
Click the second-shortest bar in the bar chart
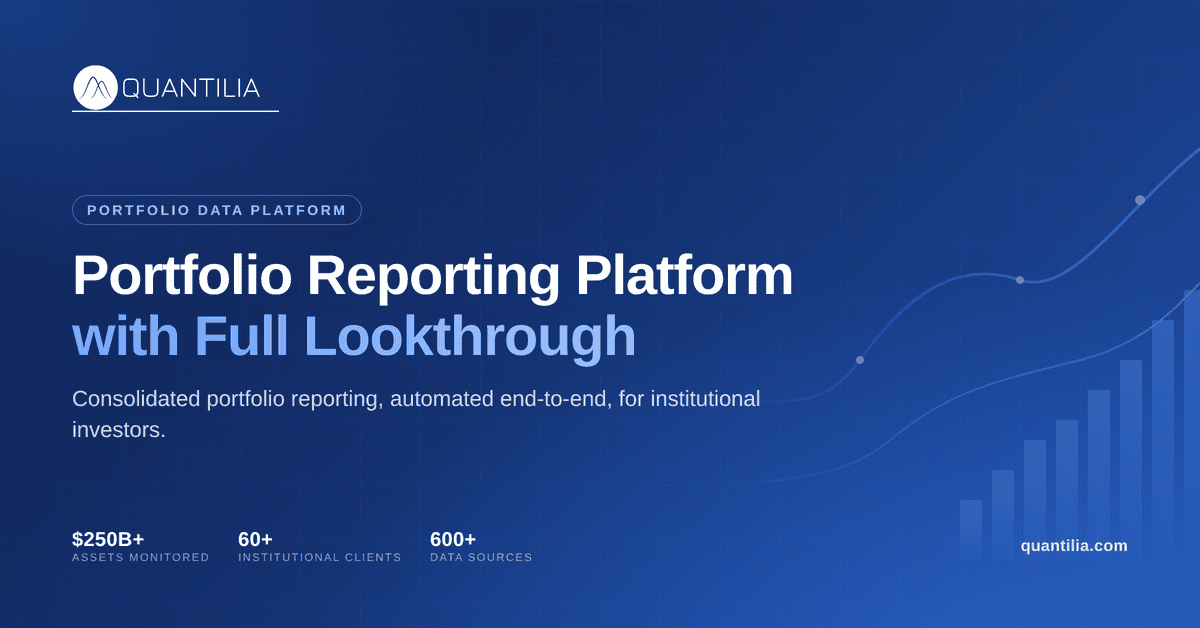click(x=1002, y=515)
